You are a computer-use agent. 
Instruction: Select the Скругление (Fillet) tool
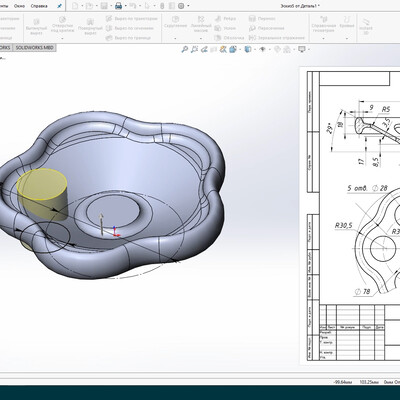(x=175, y=22)
